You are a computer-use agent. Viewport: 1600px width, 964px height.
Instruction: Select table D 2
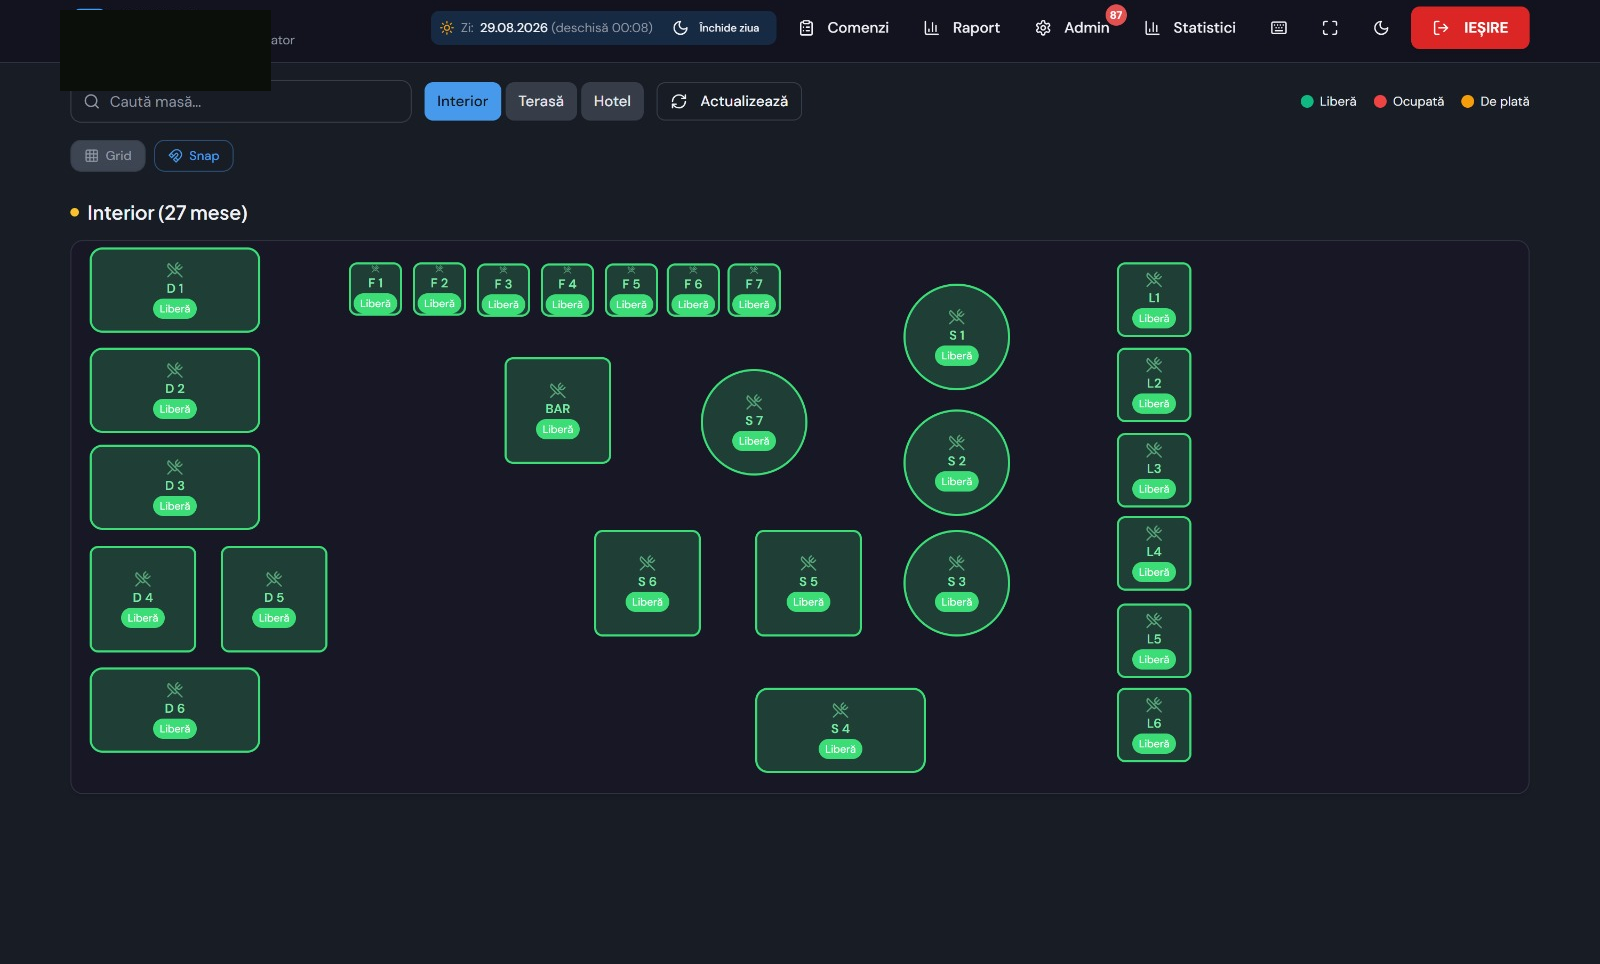(175, 390)
